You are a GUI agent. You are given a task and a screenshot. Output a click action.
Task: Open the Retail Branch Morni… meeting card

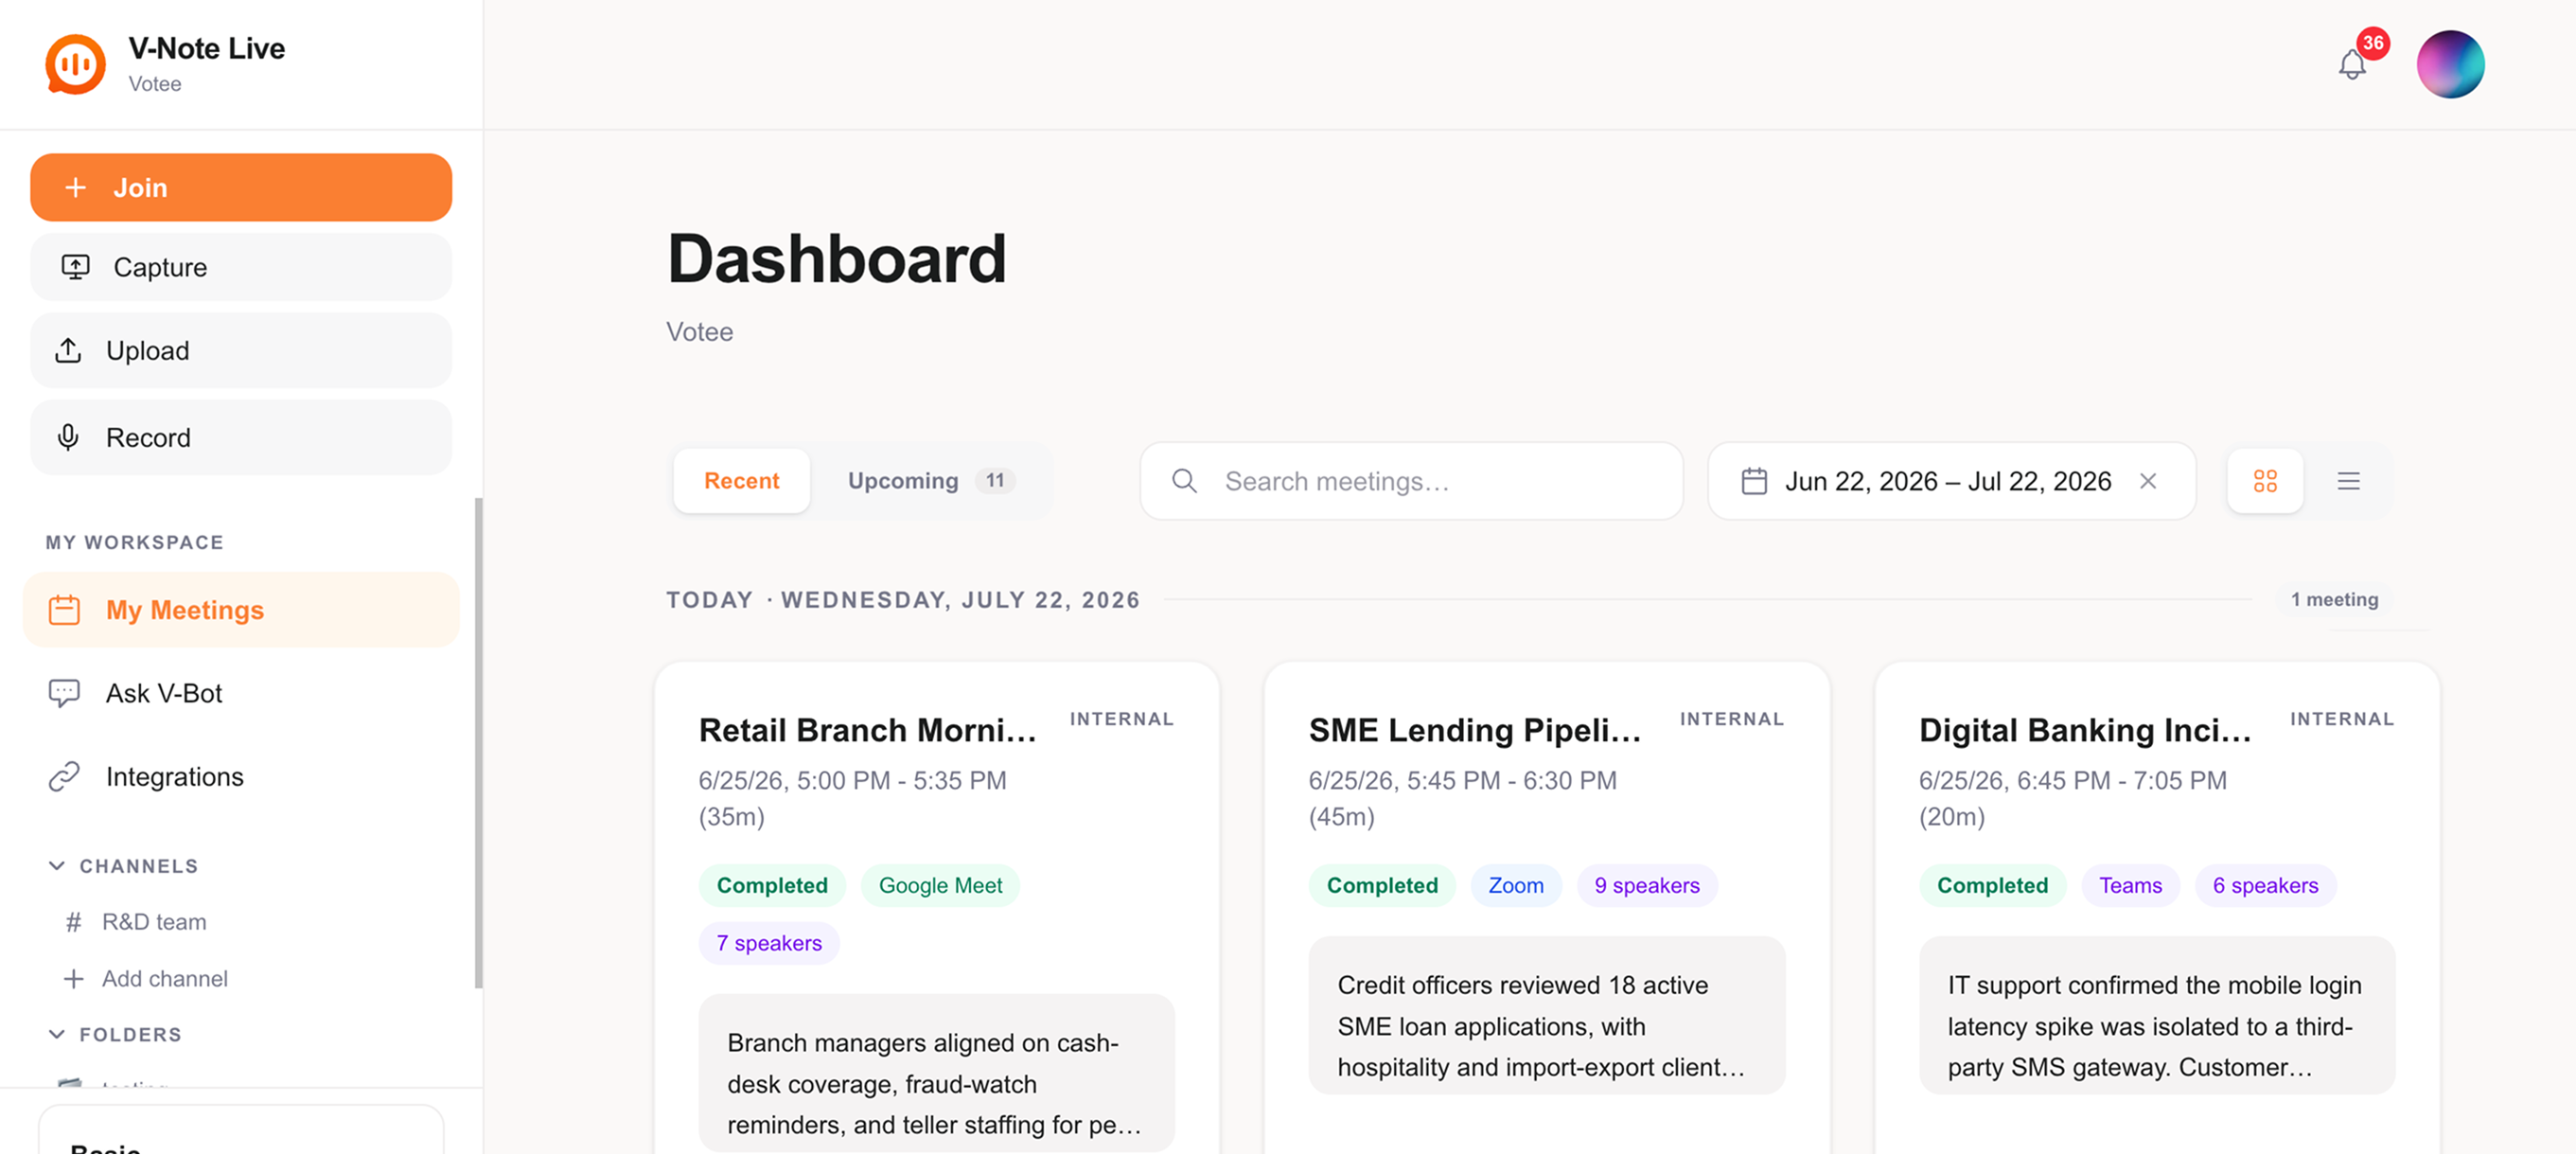936,908
